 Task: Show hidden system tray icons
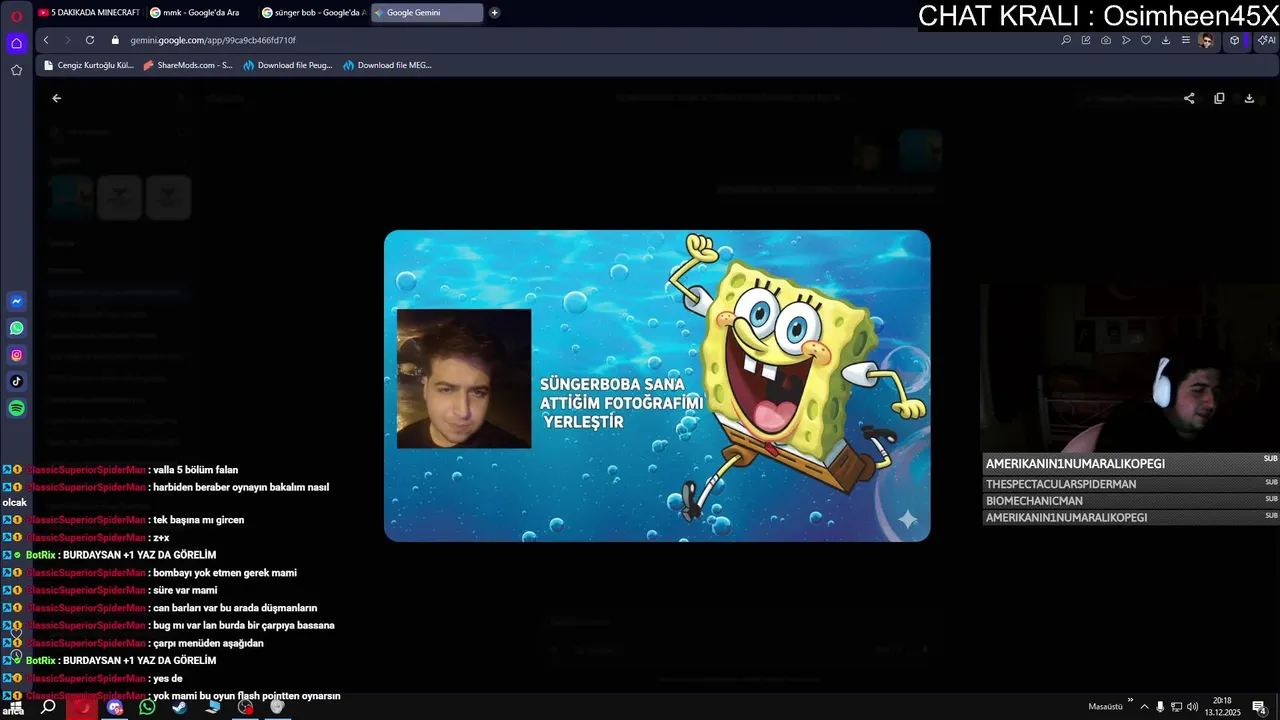[x=1145, y=707]
